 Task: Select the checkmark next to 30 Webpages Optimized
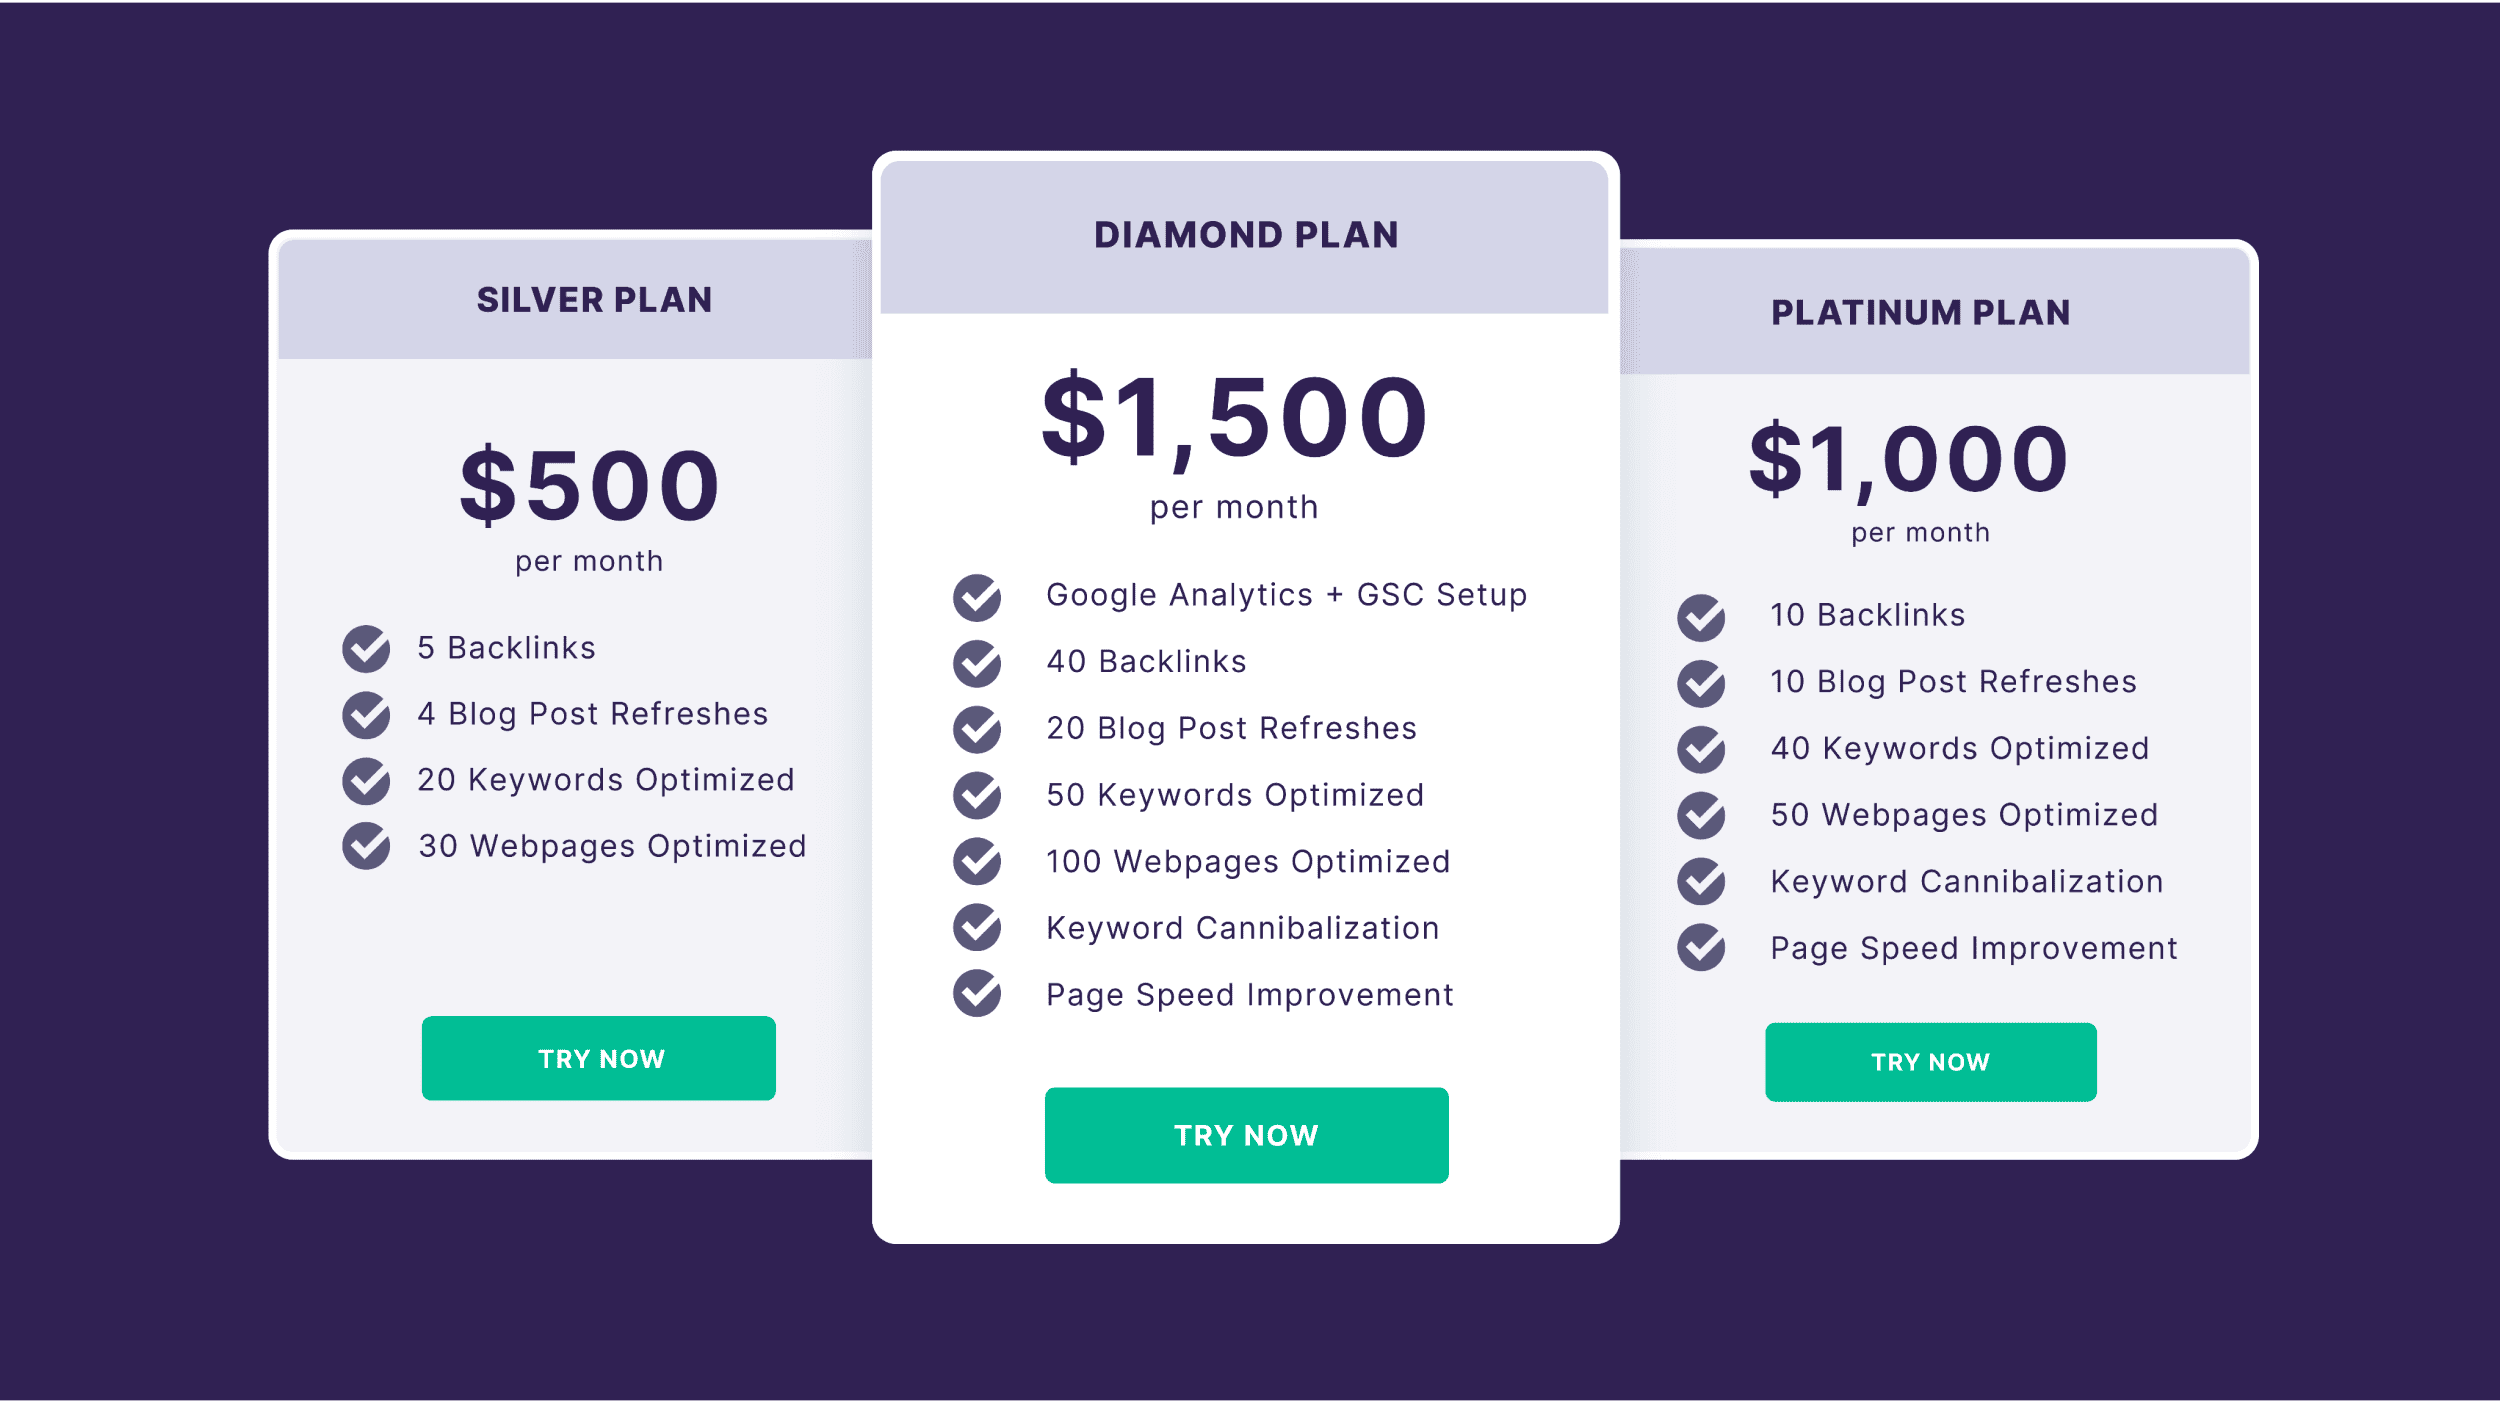click(366, 848)
